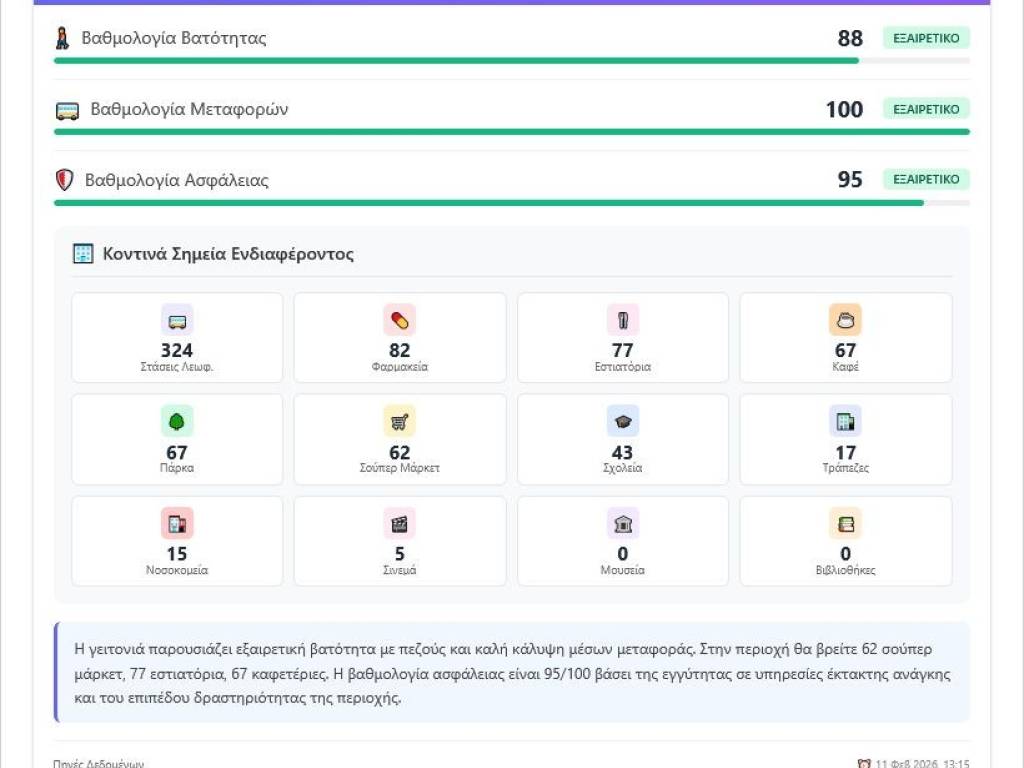Click the cinema clapperboard icon
Image resolution: width=1024 pixels, height=768 pixels.
(x=399, y=524)
